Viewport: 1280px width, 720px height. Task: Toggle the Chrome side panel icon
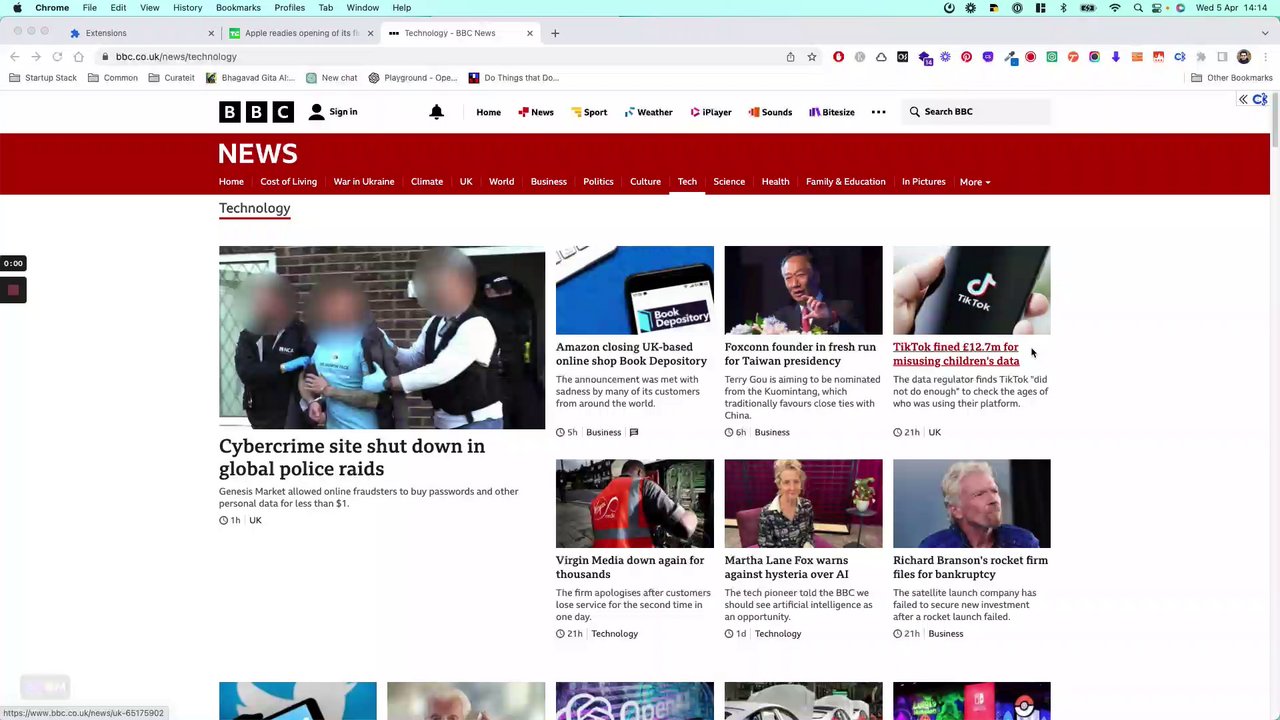[x=1222, y=57]
